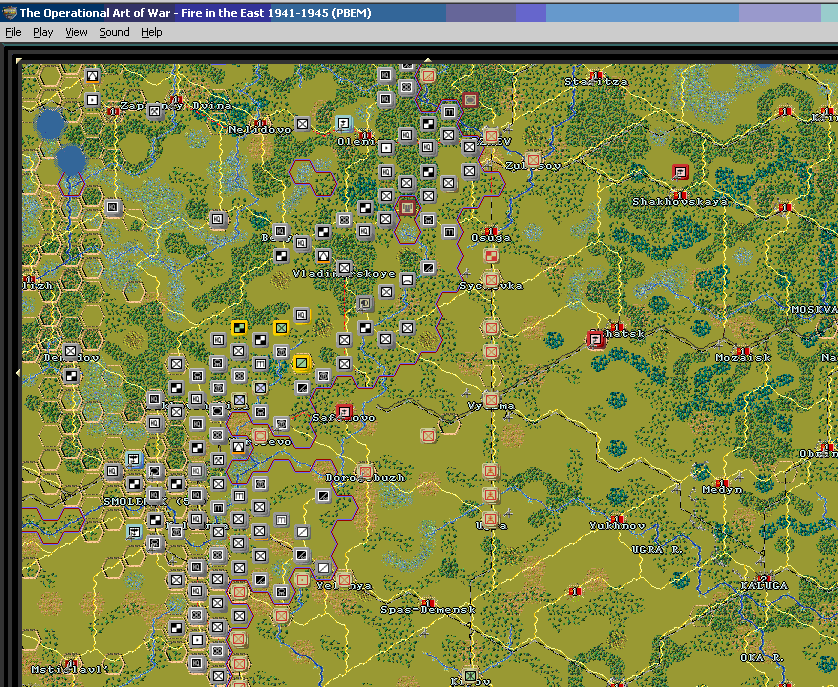Click the objective flag at Staritsa
This screenshot has width=839, height=687.
(596, 75)
